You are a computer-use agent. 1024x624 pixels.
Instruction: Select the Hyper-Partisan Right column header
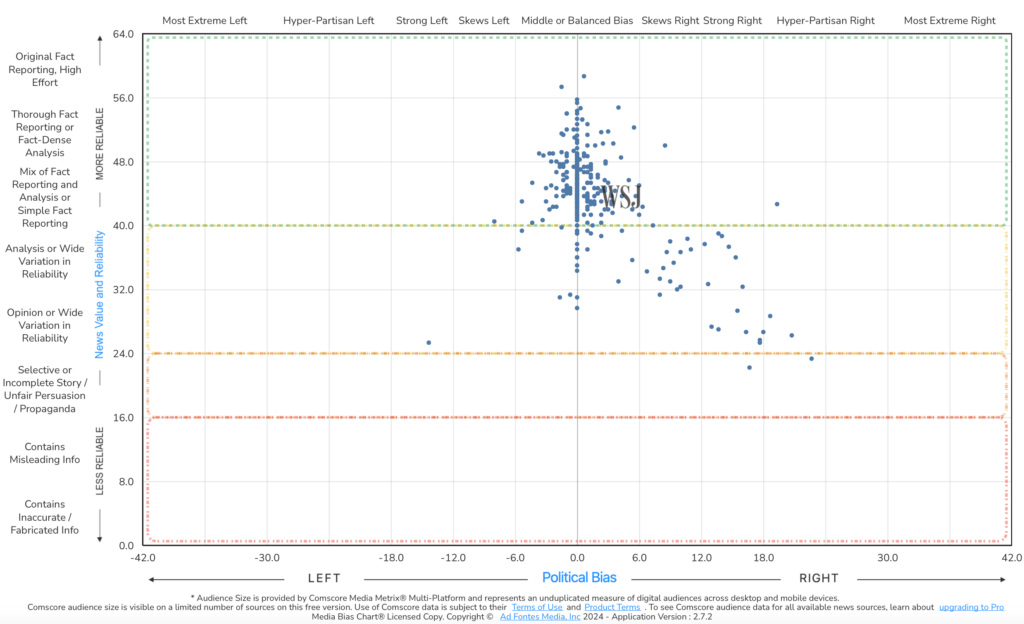tap(825, 20)
